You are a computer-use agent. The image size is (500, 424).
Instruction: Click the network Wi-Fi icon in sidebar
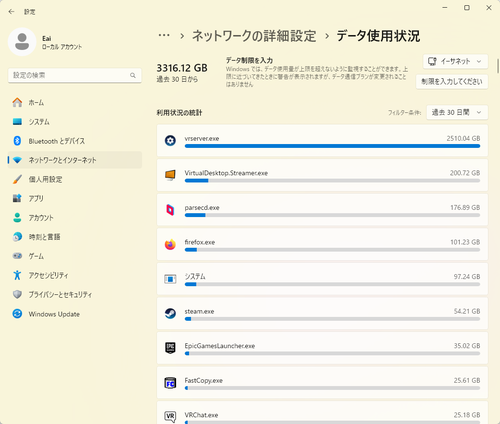[17, 160]
